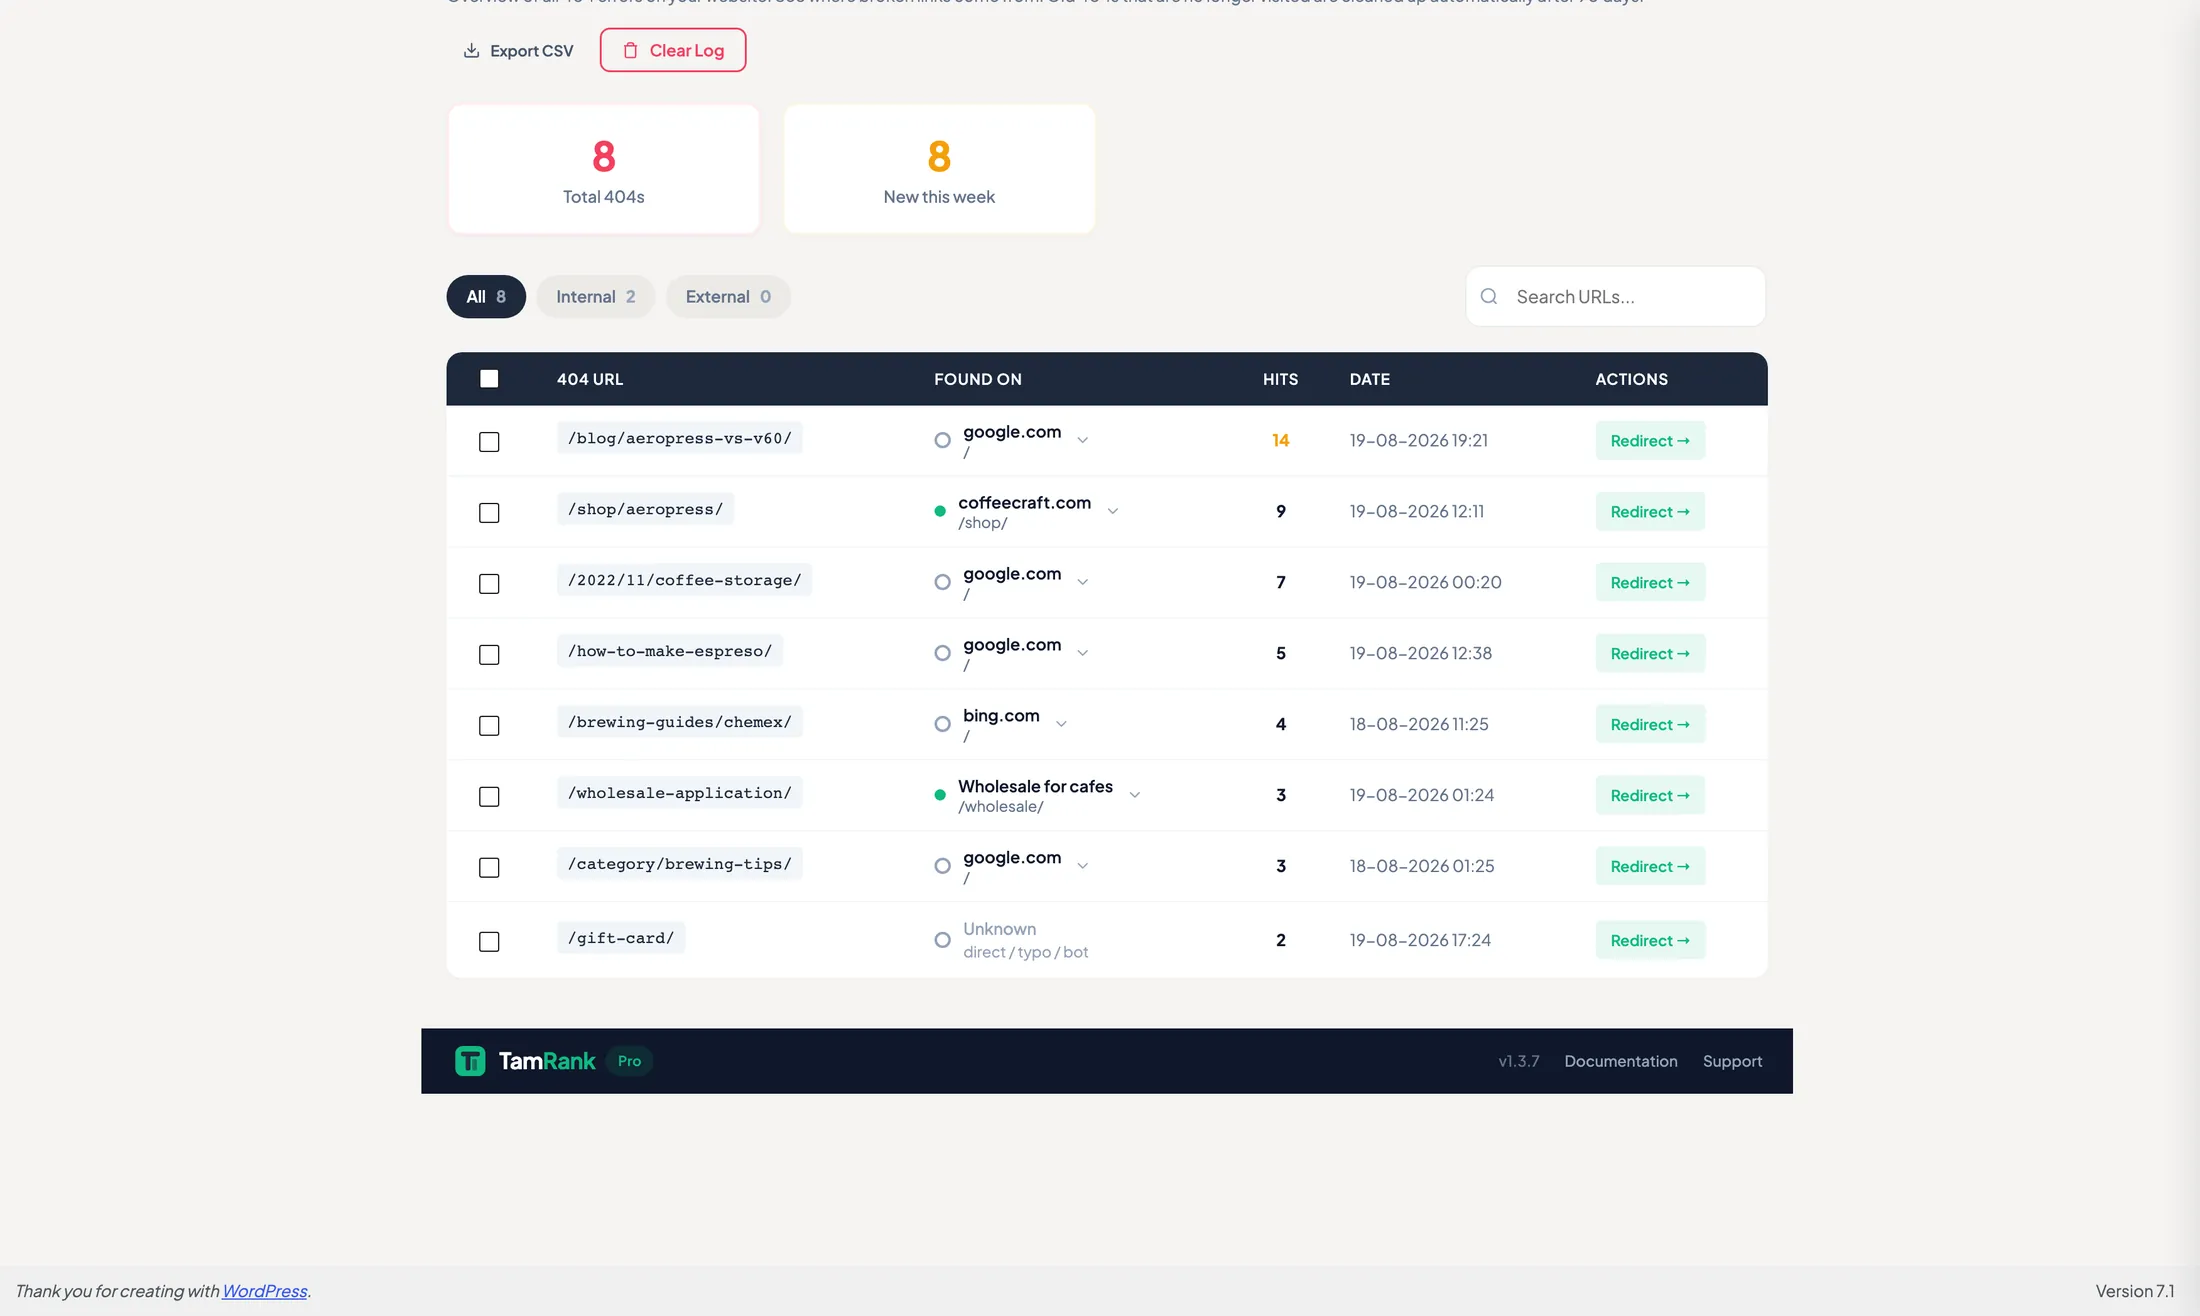2200x1316 pixels.
Task: Select the /2022/11/coffee-storage/ row checkbox
Action: click(x=489, y=584)
